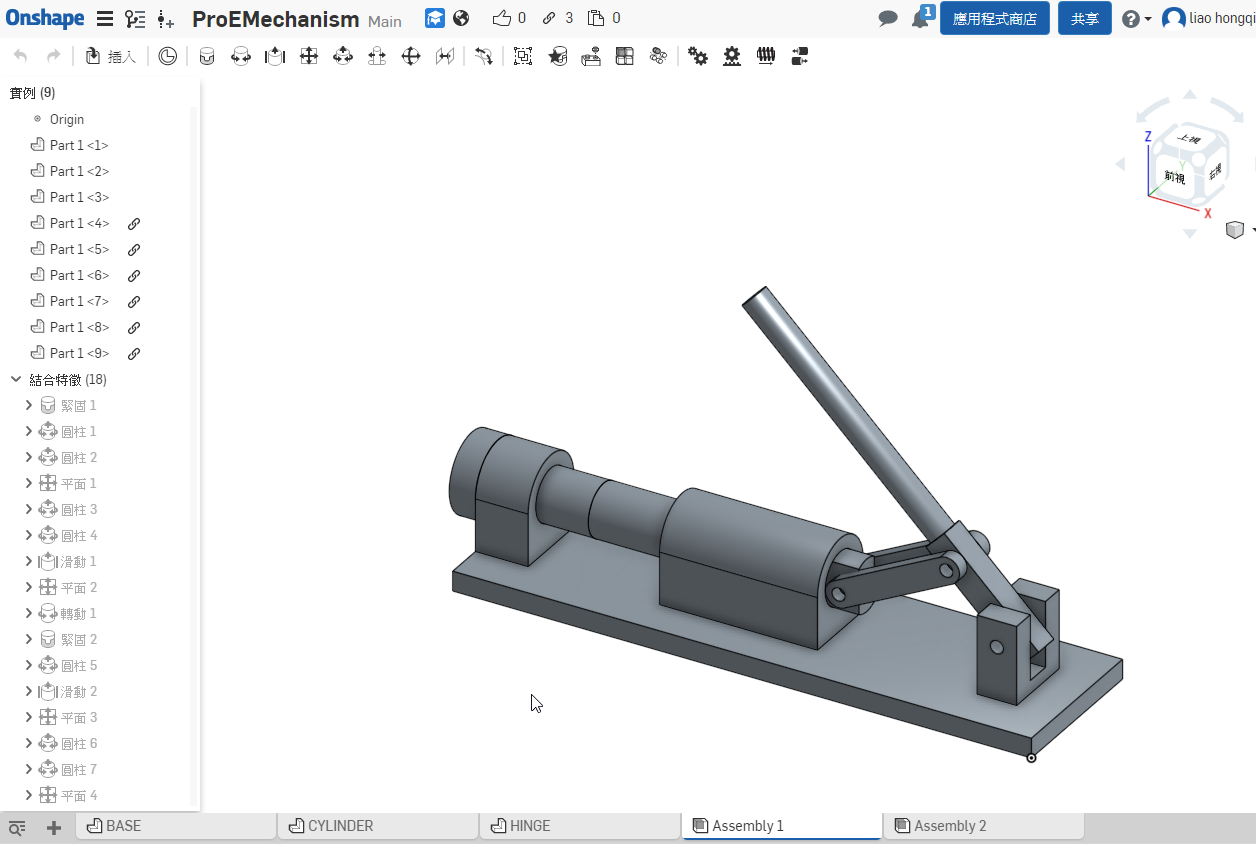
Task: Expand the 滑動 1 mate feature
Action: (x=28, y=562)
